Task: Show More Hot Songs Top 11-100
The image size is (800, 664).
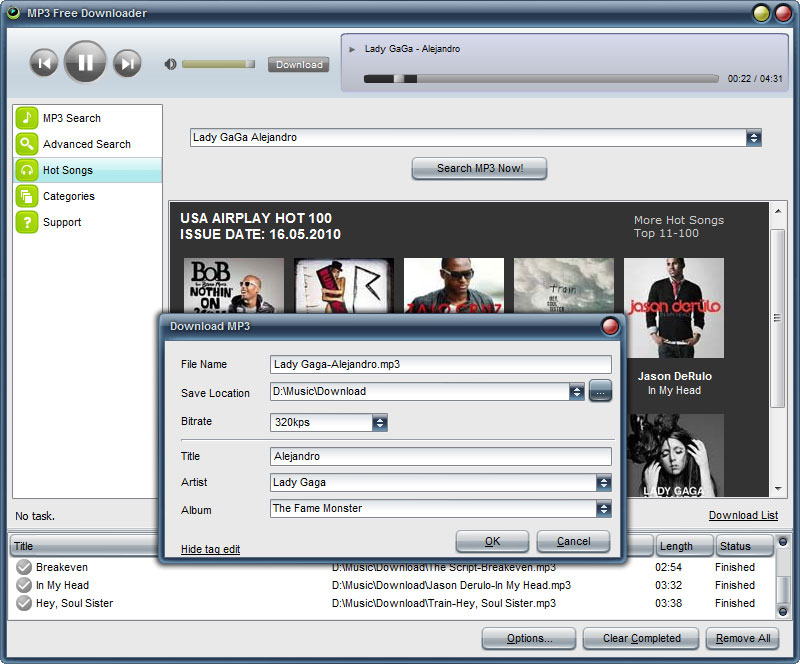Action: pos(678,227)
